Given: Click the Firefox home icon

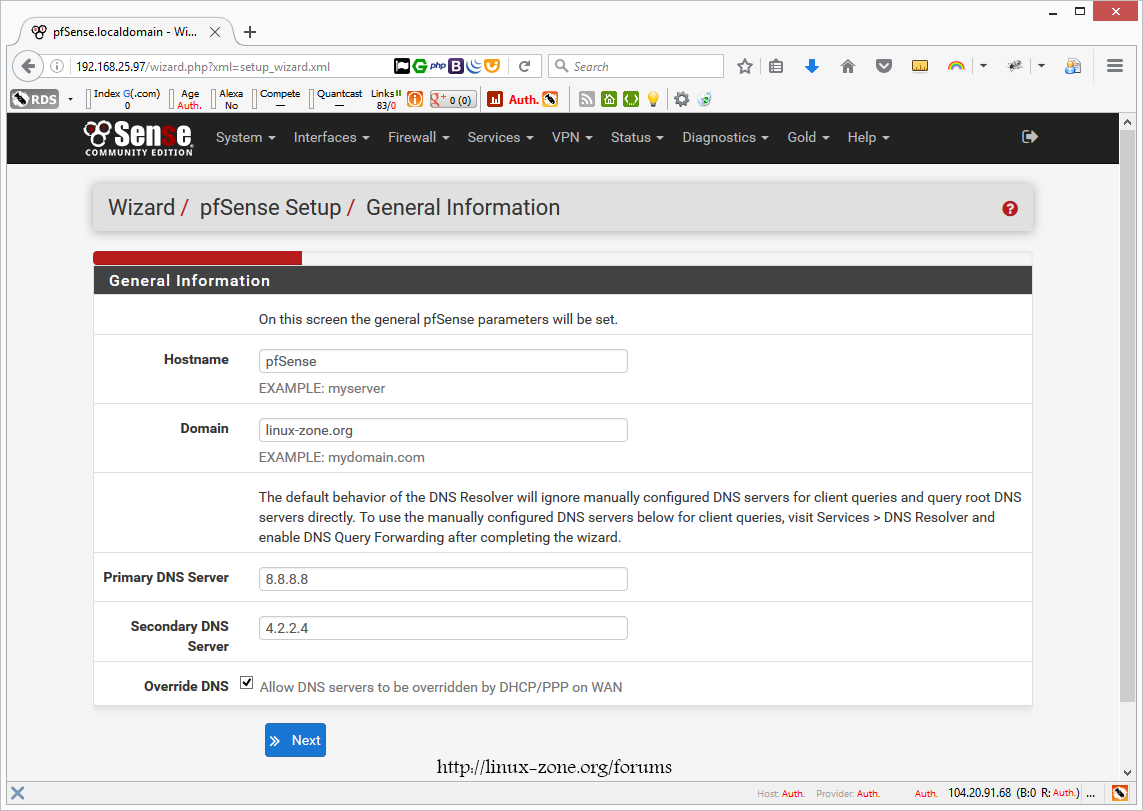Looking at the screenshot, I should [x=848, y=66].
